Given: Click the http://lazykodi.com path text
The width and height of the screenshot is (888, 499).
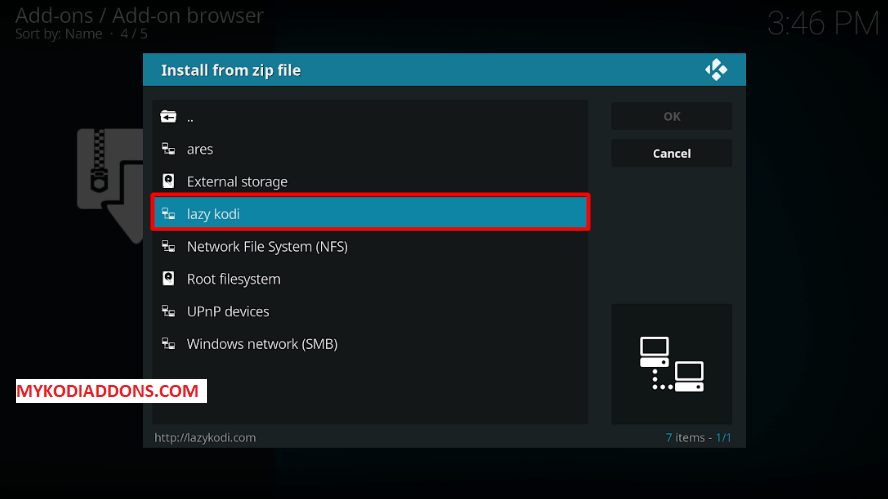Looking at the screenshot, I should (x=205, y=437).
